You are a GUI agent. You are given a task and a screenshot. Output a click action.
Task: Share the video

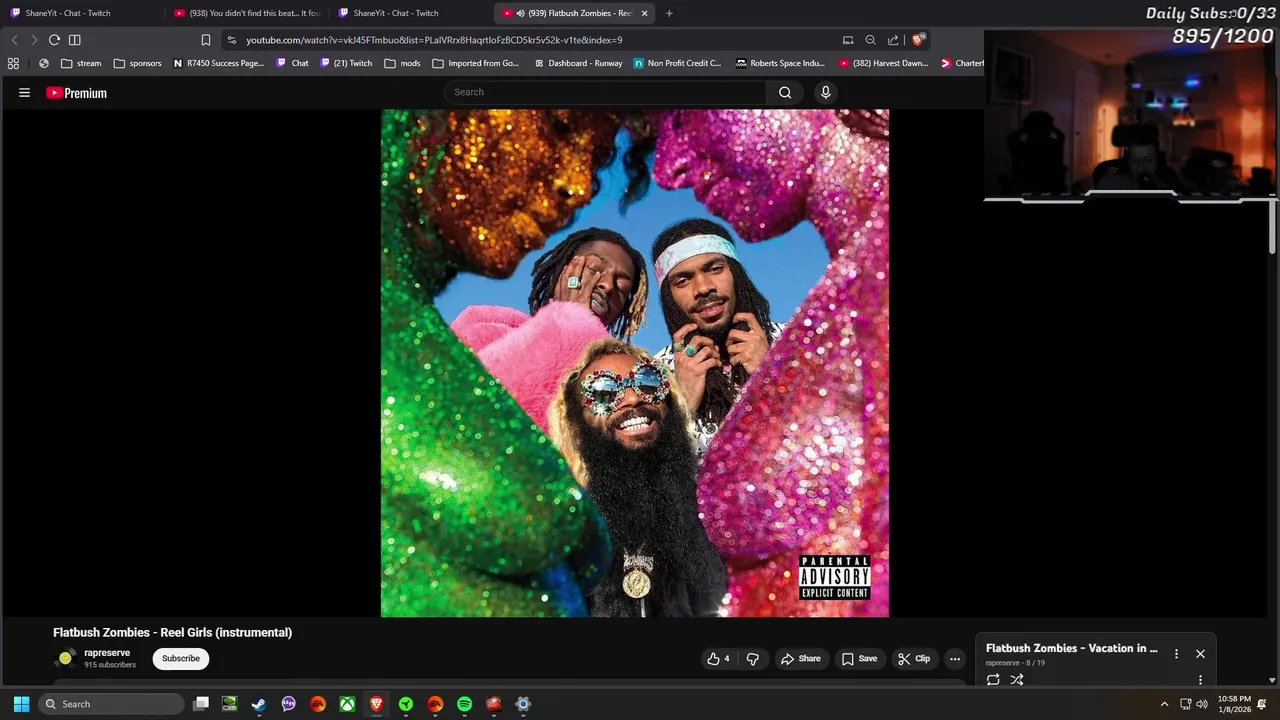800,658
